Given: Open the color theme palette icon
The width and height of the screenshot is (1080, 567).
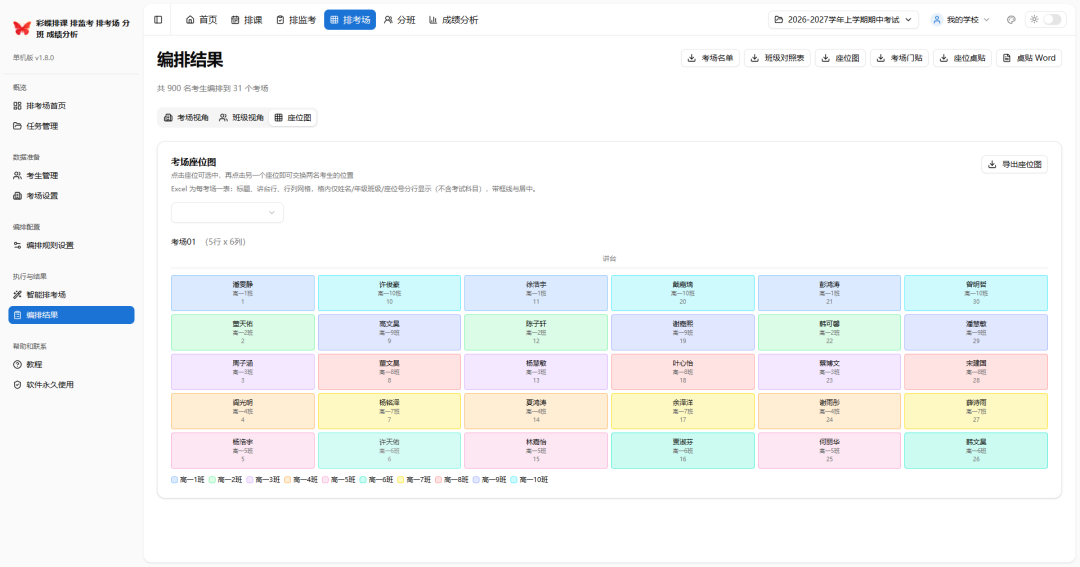Looking at the screenshot, I should coord(1011,20).
